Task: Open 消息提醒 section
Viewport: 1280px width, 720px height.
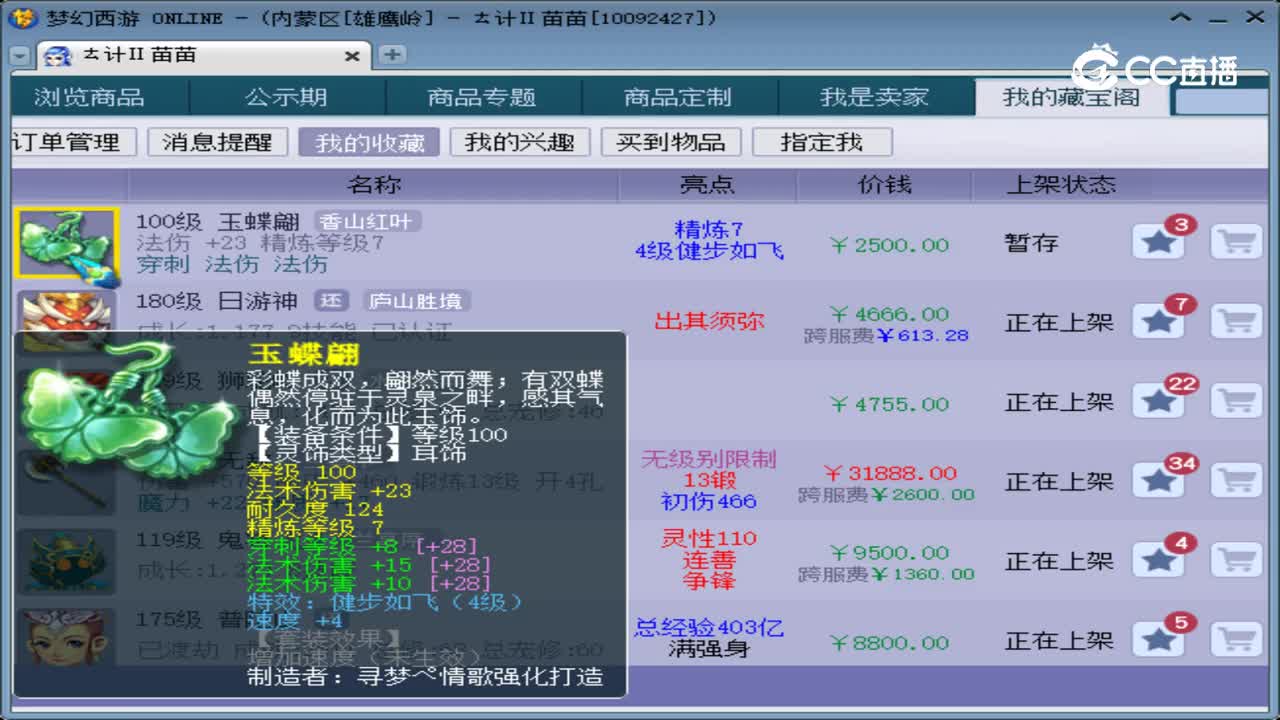Action: (x=217, y=142)
